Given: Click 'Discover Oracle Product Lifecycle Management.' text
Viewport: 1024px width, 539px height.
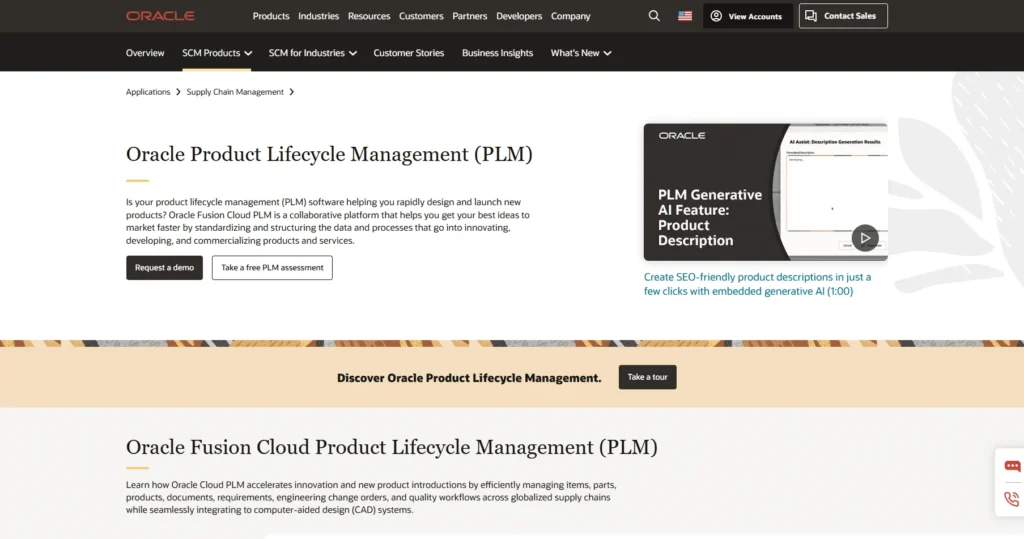Looking at the screenshot, I should point(469,378).
